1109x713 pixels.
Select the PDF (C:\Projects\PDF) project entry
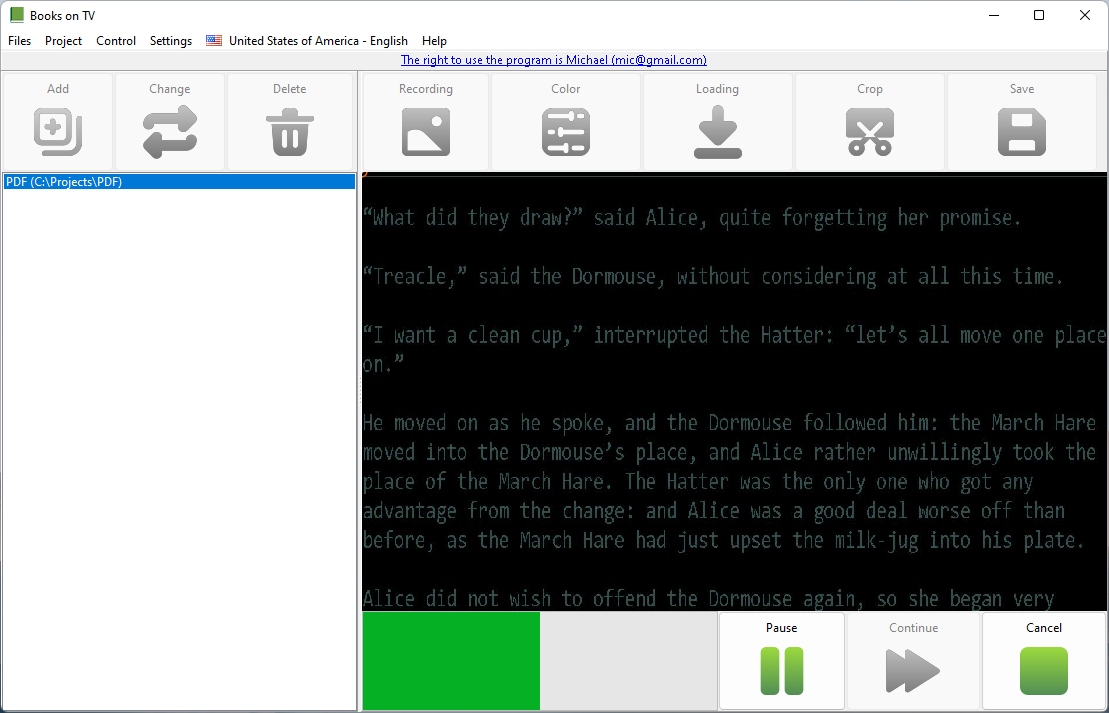point(180,182)
